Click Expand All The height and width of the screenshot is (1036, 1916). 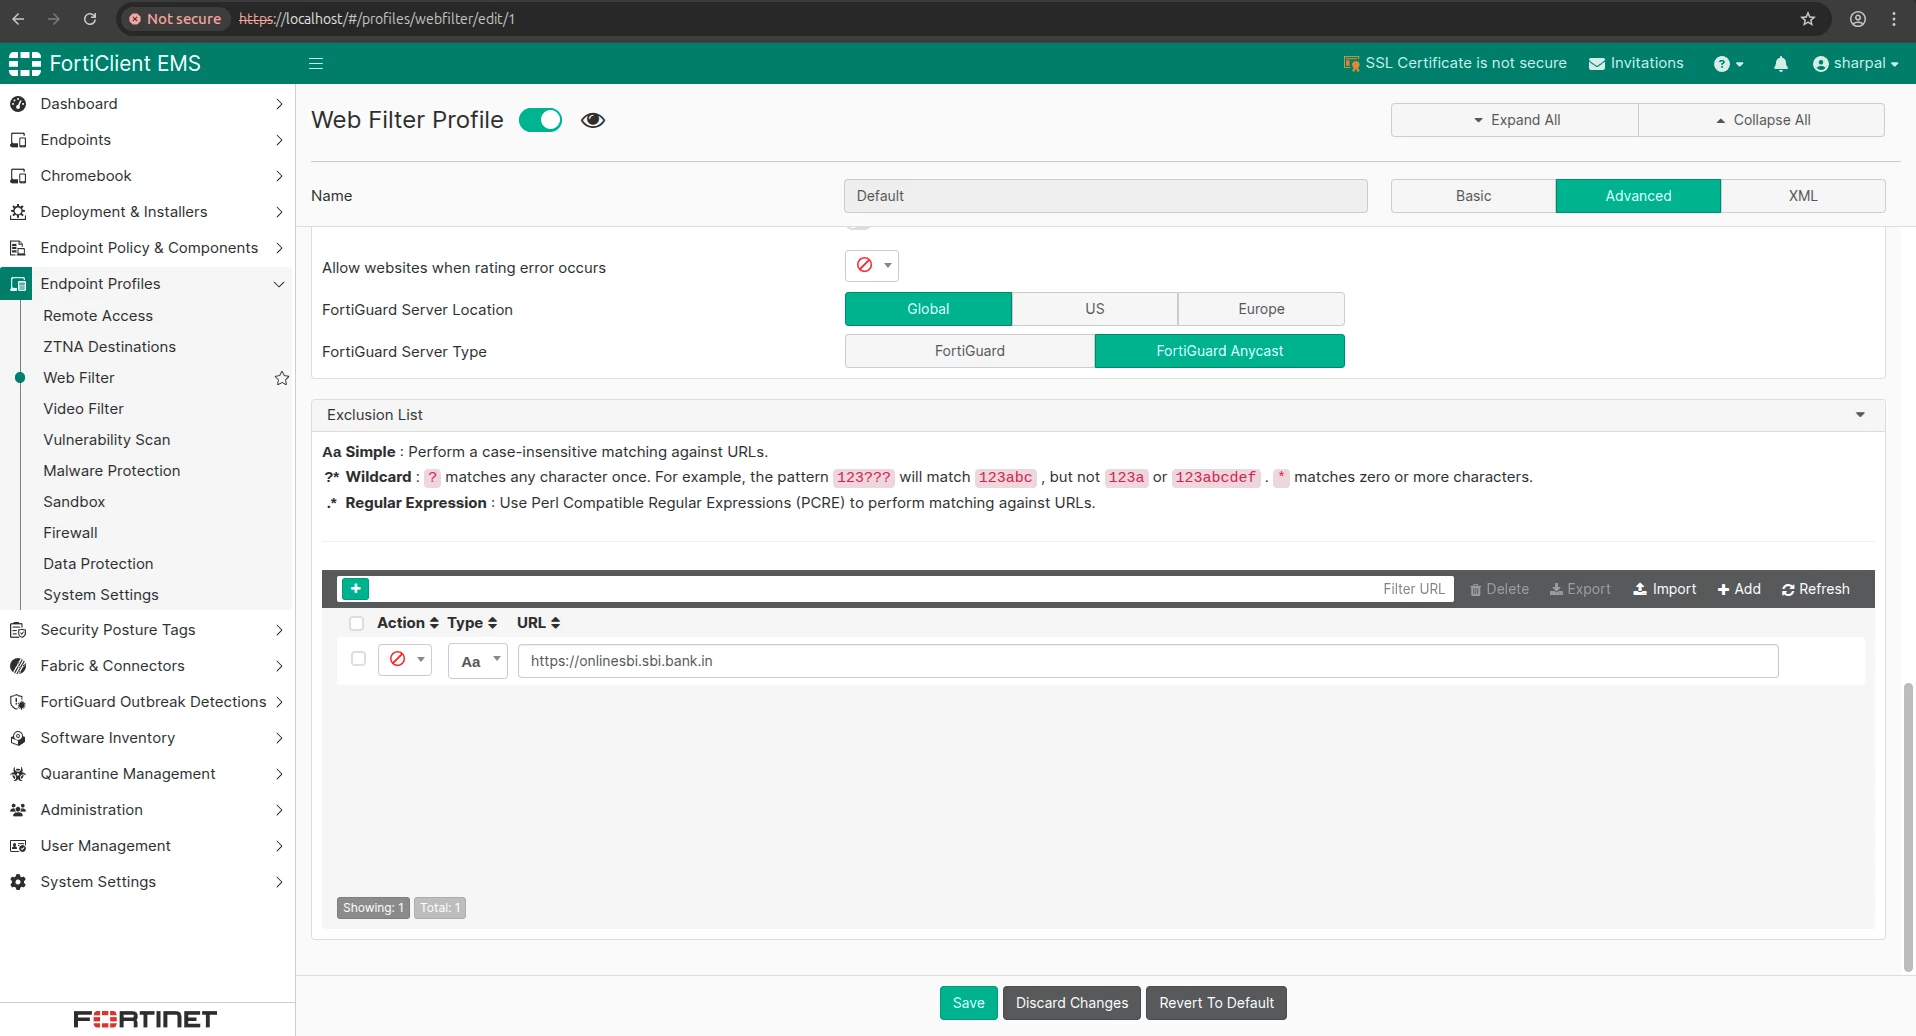coord(1515,120)
